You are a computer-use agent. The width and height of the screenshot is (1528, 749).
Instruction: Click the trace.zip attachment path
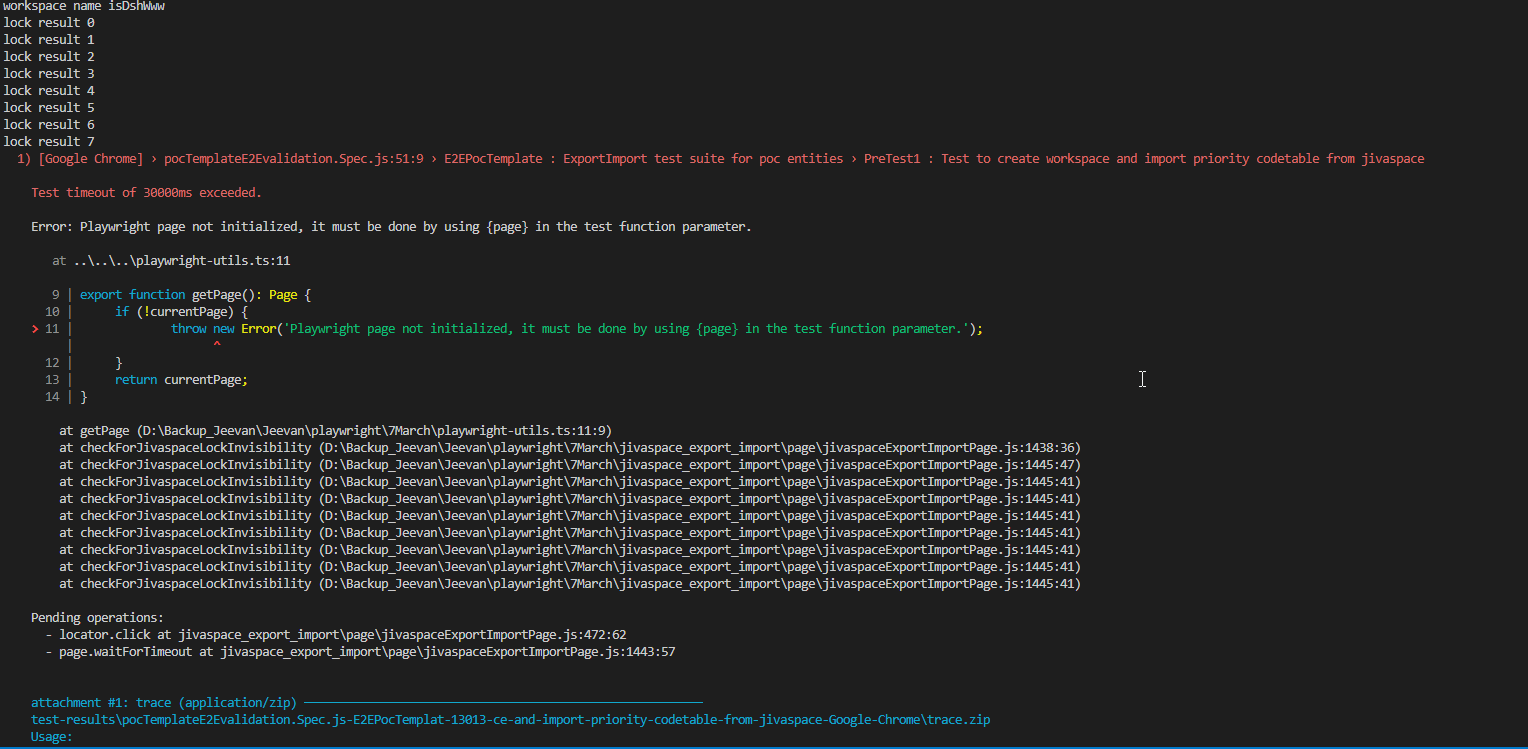510,719
